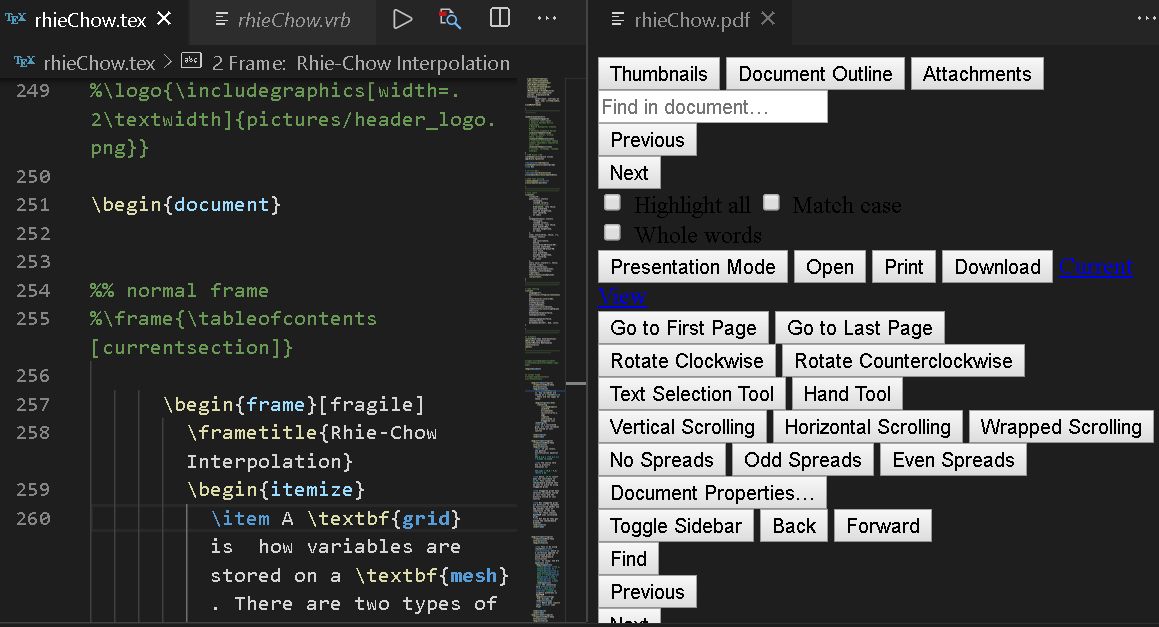Click the frame symbol icon in breadcrumb
1159x627 pixels.
pyautogui.click(x=191, y=61)
